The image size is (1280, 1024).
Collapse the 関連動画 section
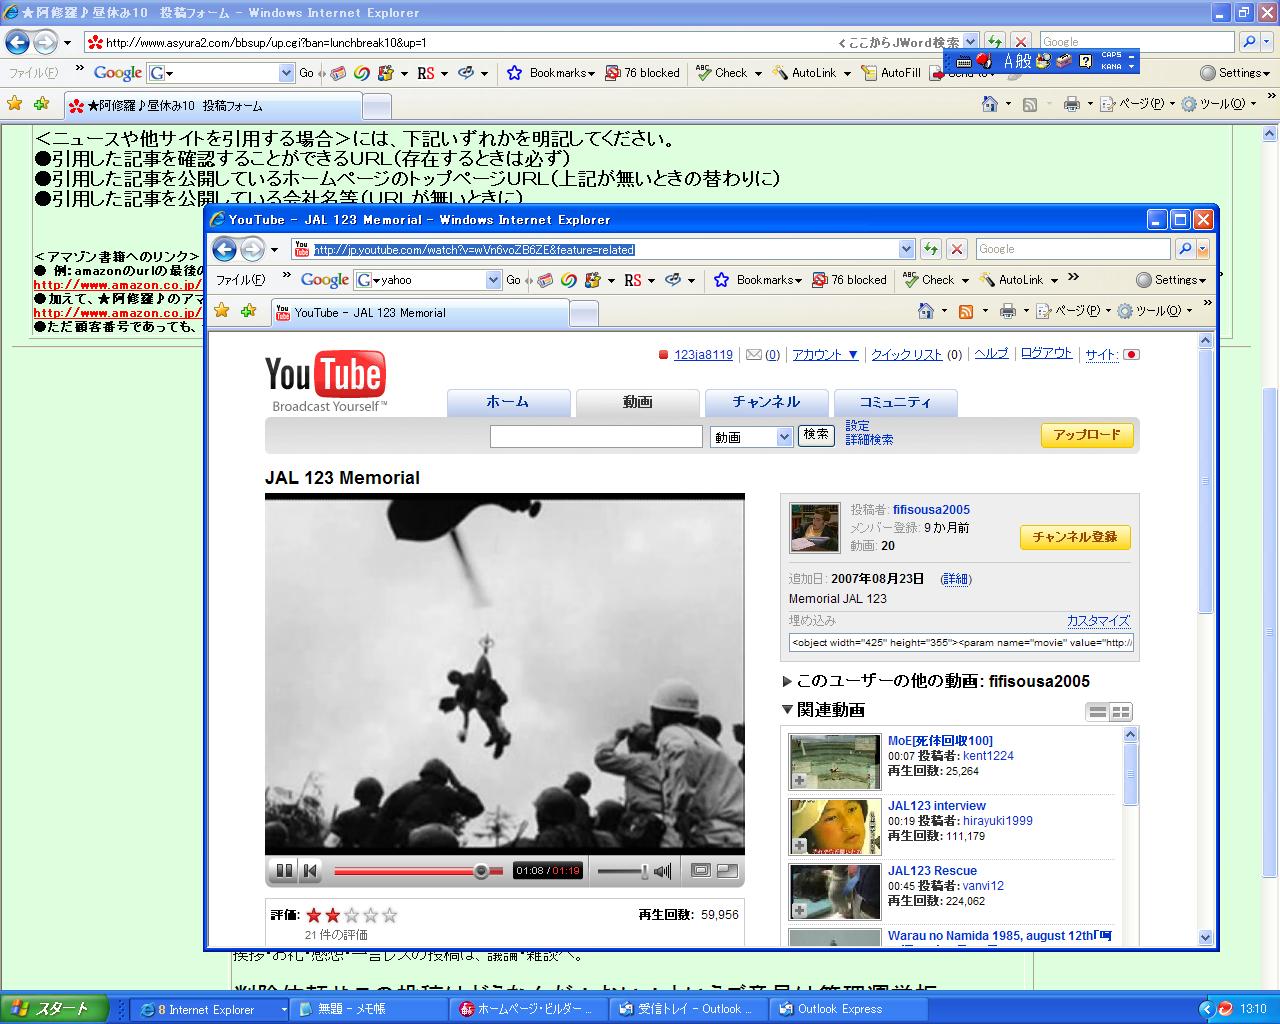(788, 710)
